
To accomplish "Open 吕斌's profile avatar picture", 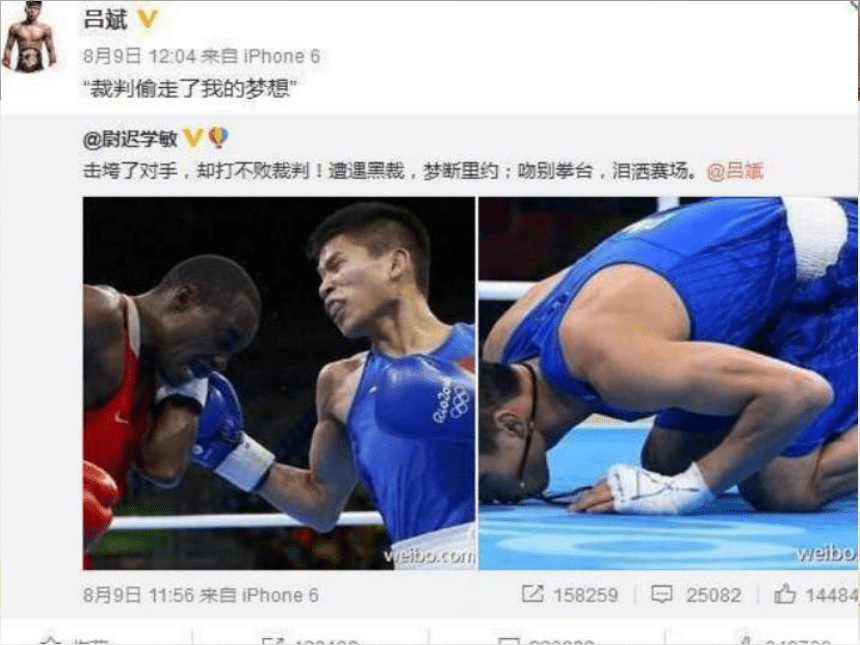I will tap(30, 37).
